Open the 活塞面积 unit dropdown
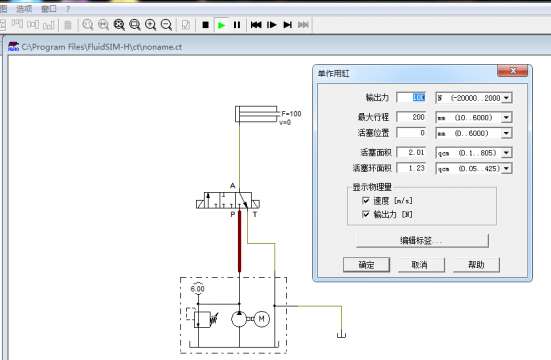The width and height of the screenshot is (551, 360). pos(506,153)
